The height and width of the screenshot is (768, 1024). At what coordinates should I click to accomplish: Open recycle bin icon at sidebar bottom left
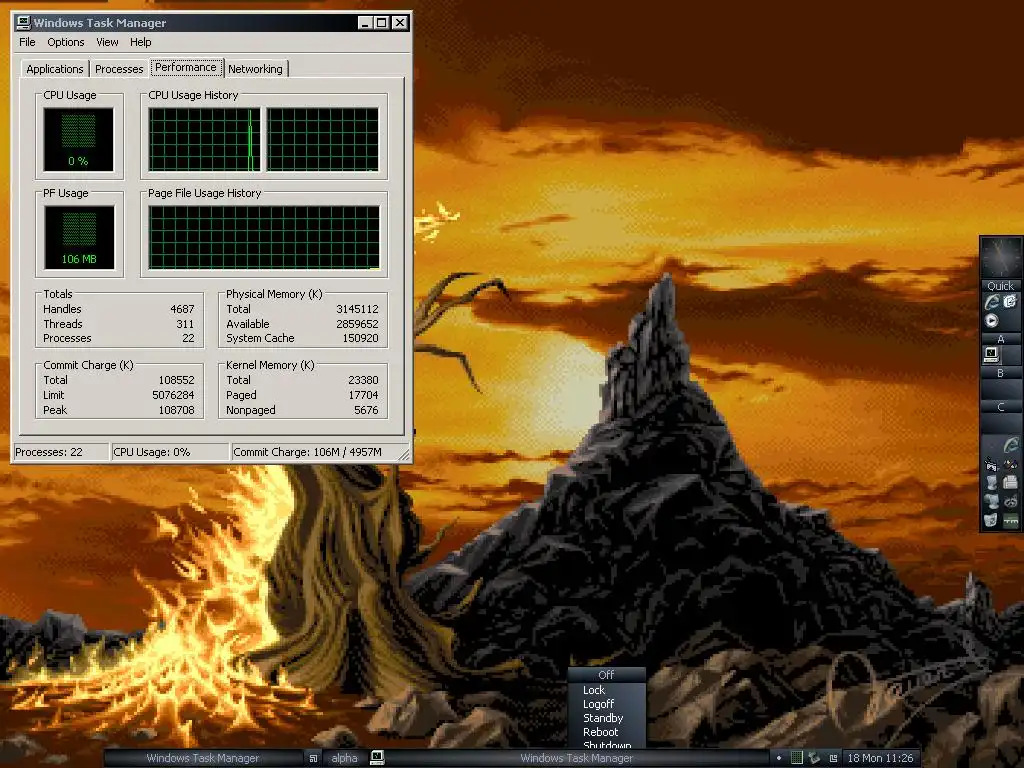point(991,520)
